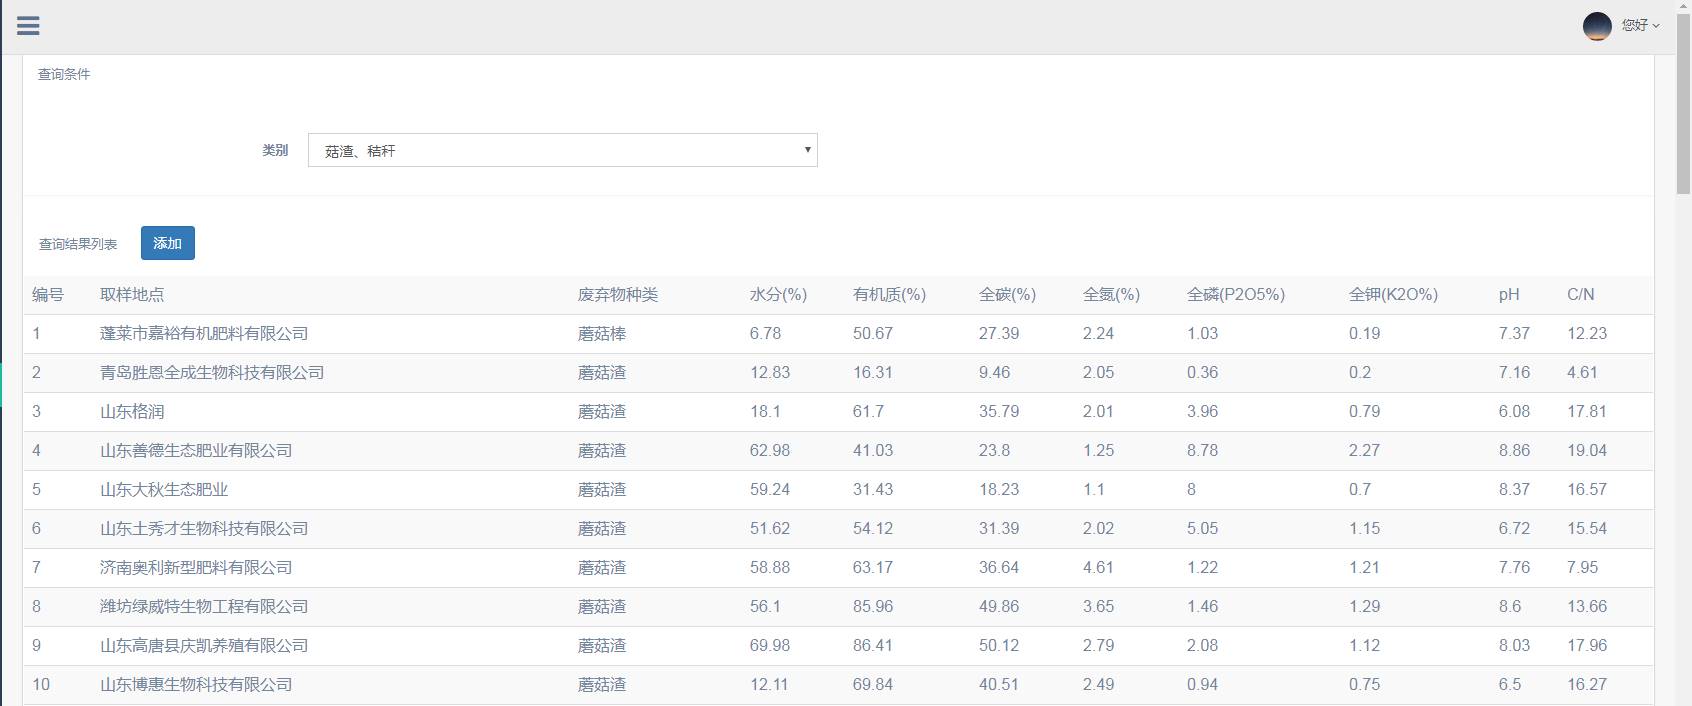The height and width of the screenshot is (706, 1692).
Task: Click the 取样地点 column header
Action: [132, 295]
